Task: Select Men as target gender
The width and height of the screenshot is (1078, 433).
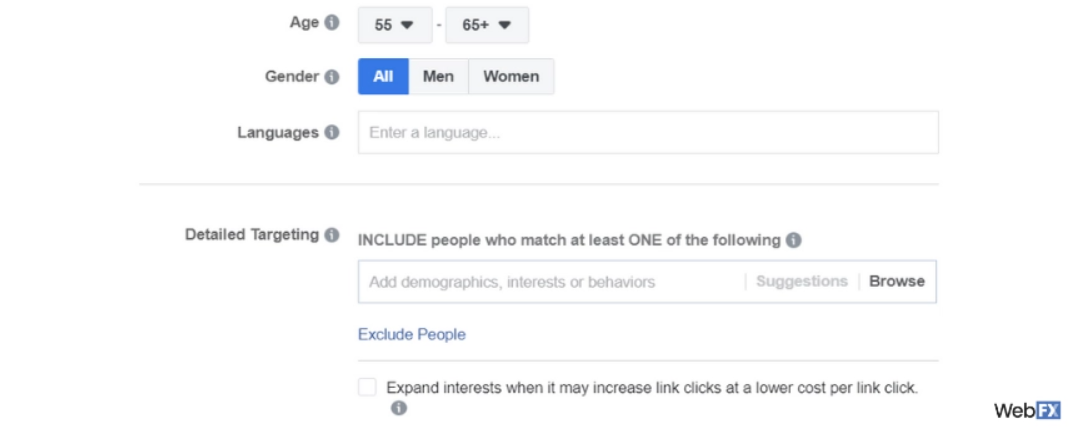Action: (438, 76)
